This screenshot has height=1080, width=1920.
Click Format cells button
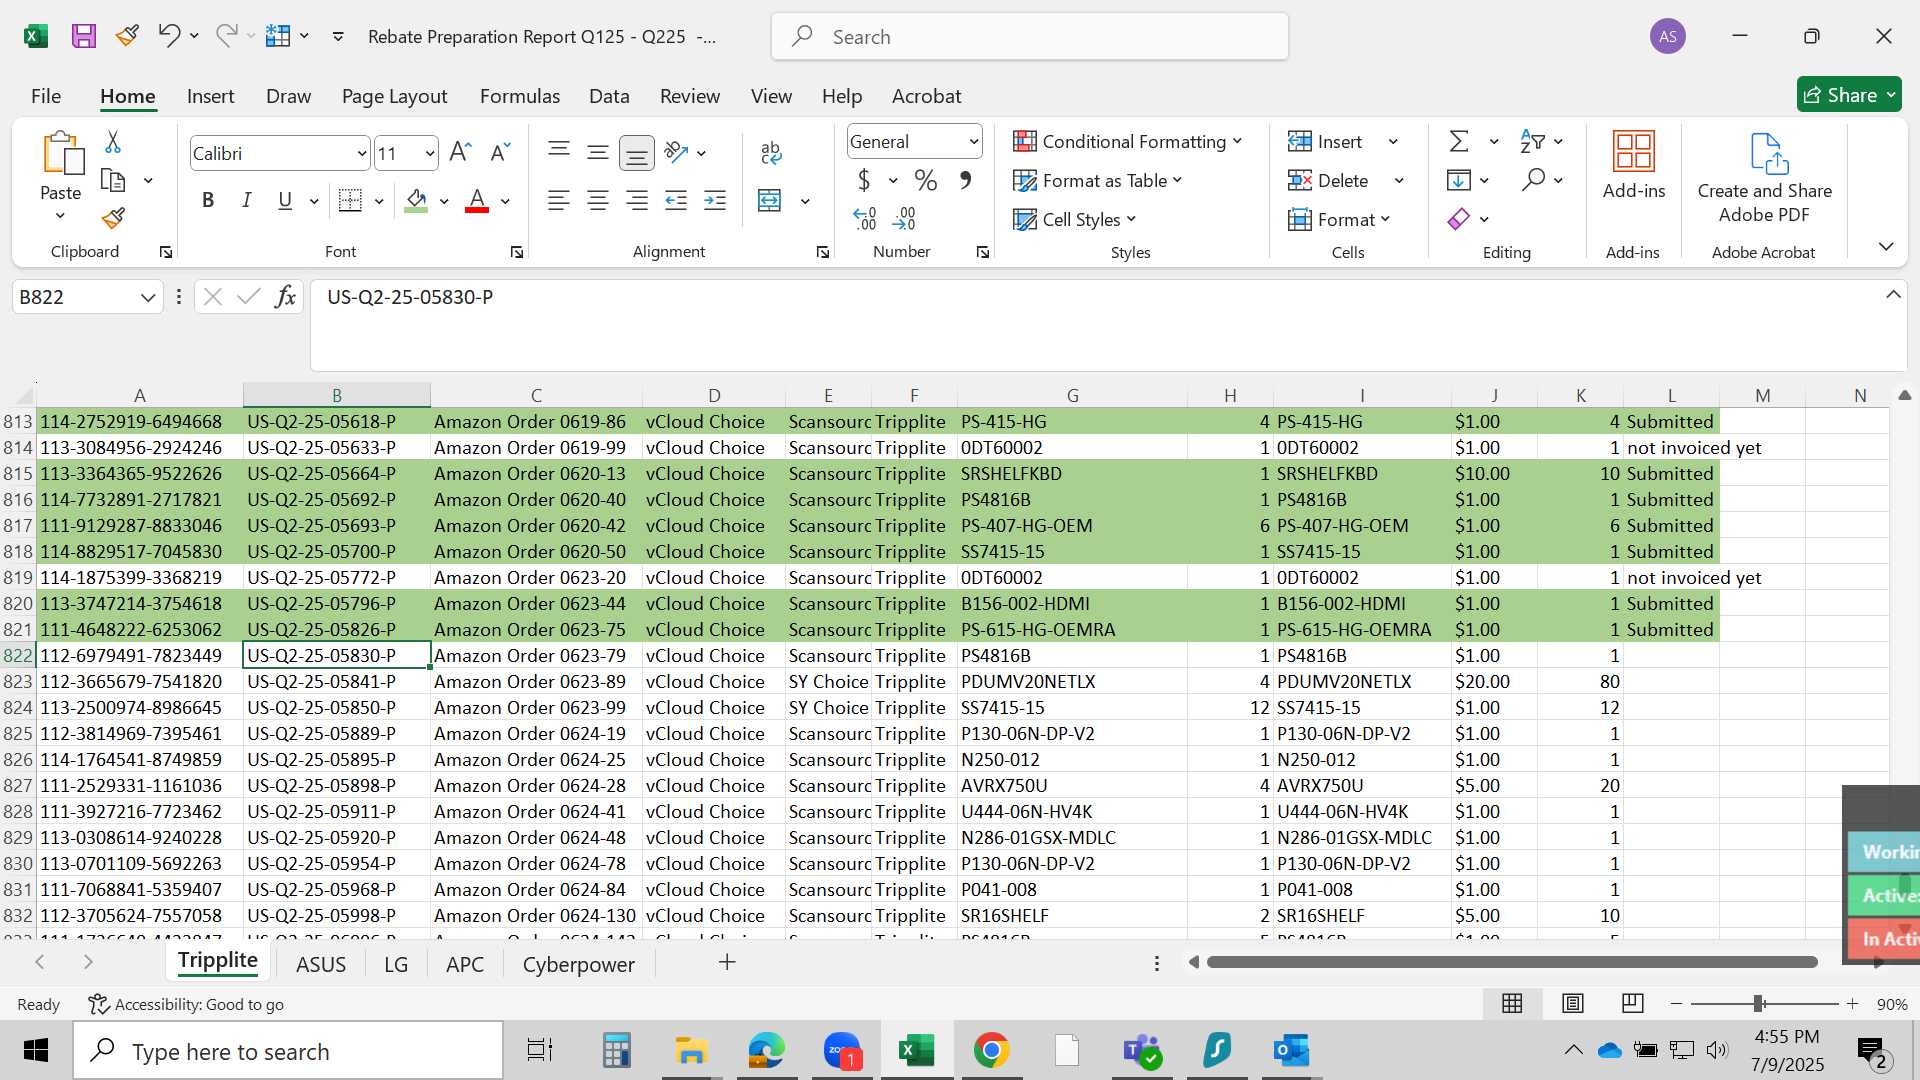[1340, 220]
